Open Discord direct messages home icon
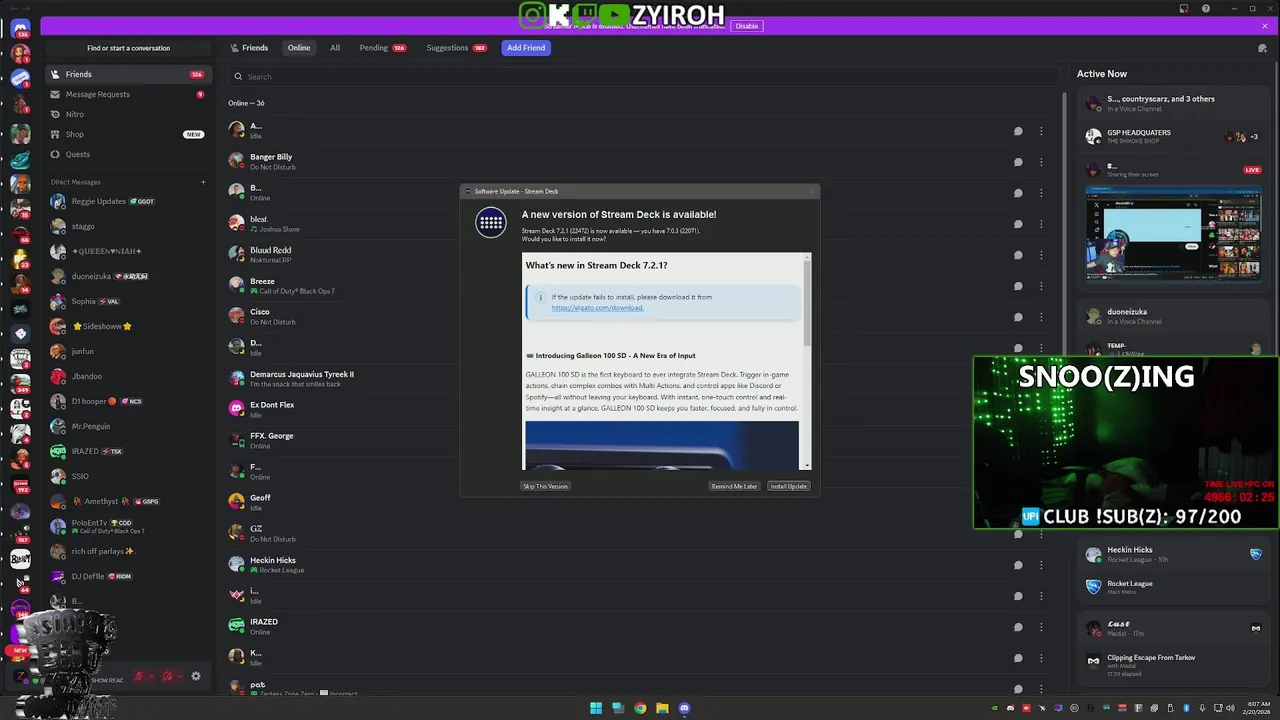This screenshot has width=1280, height=720. pos(20,28)
